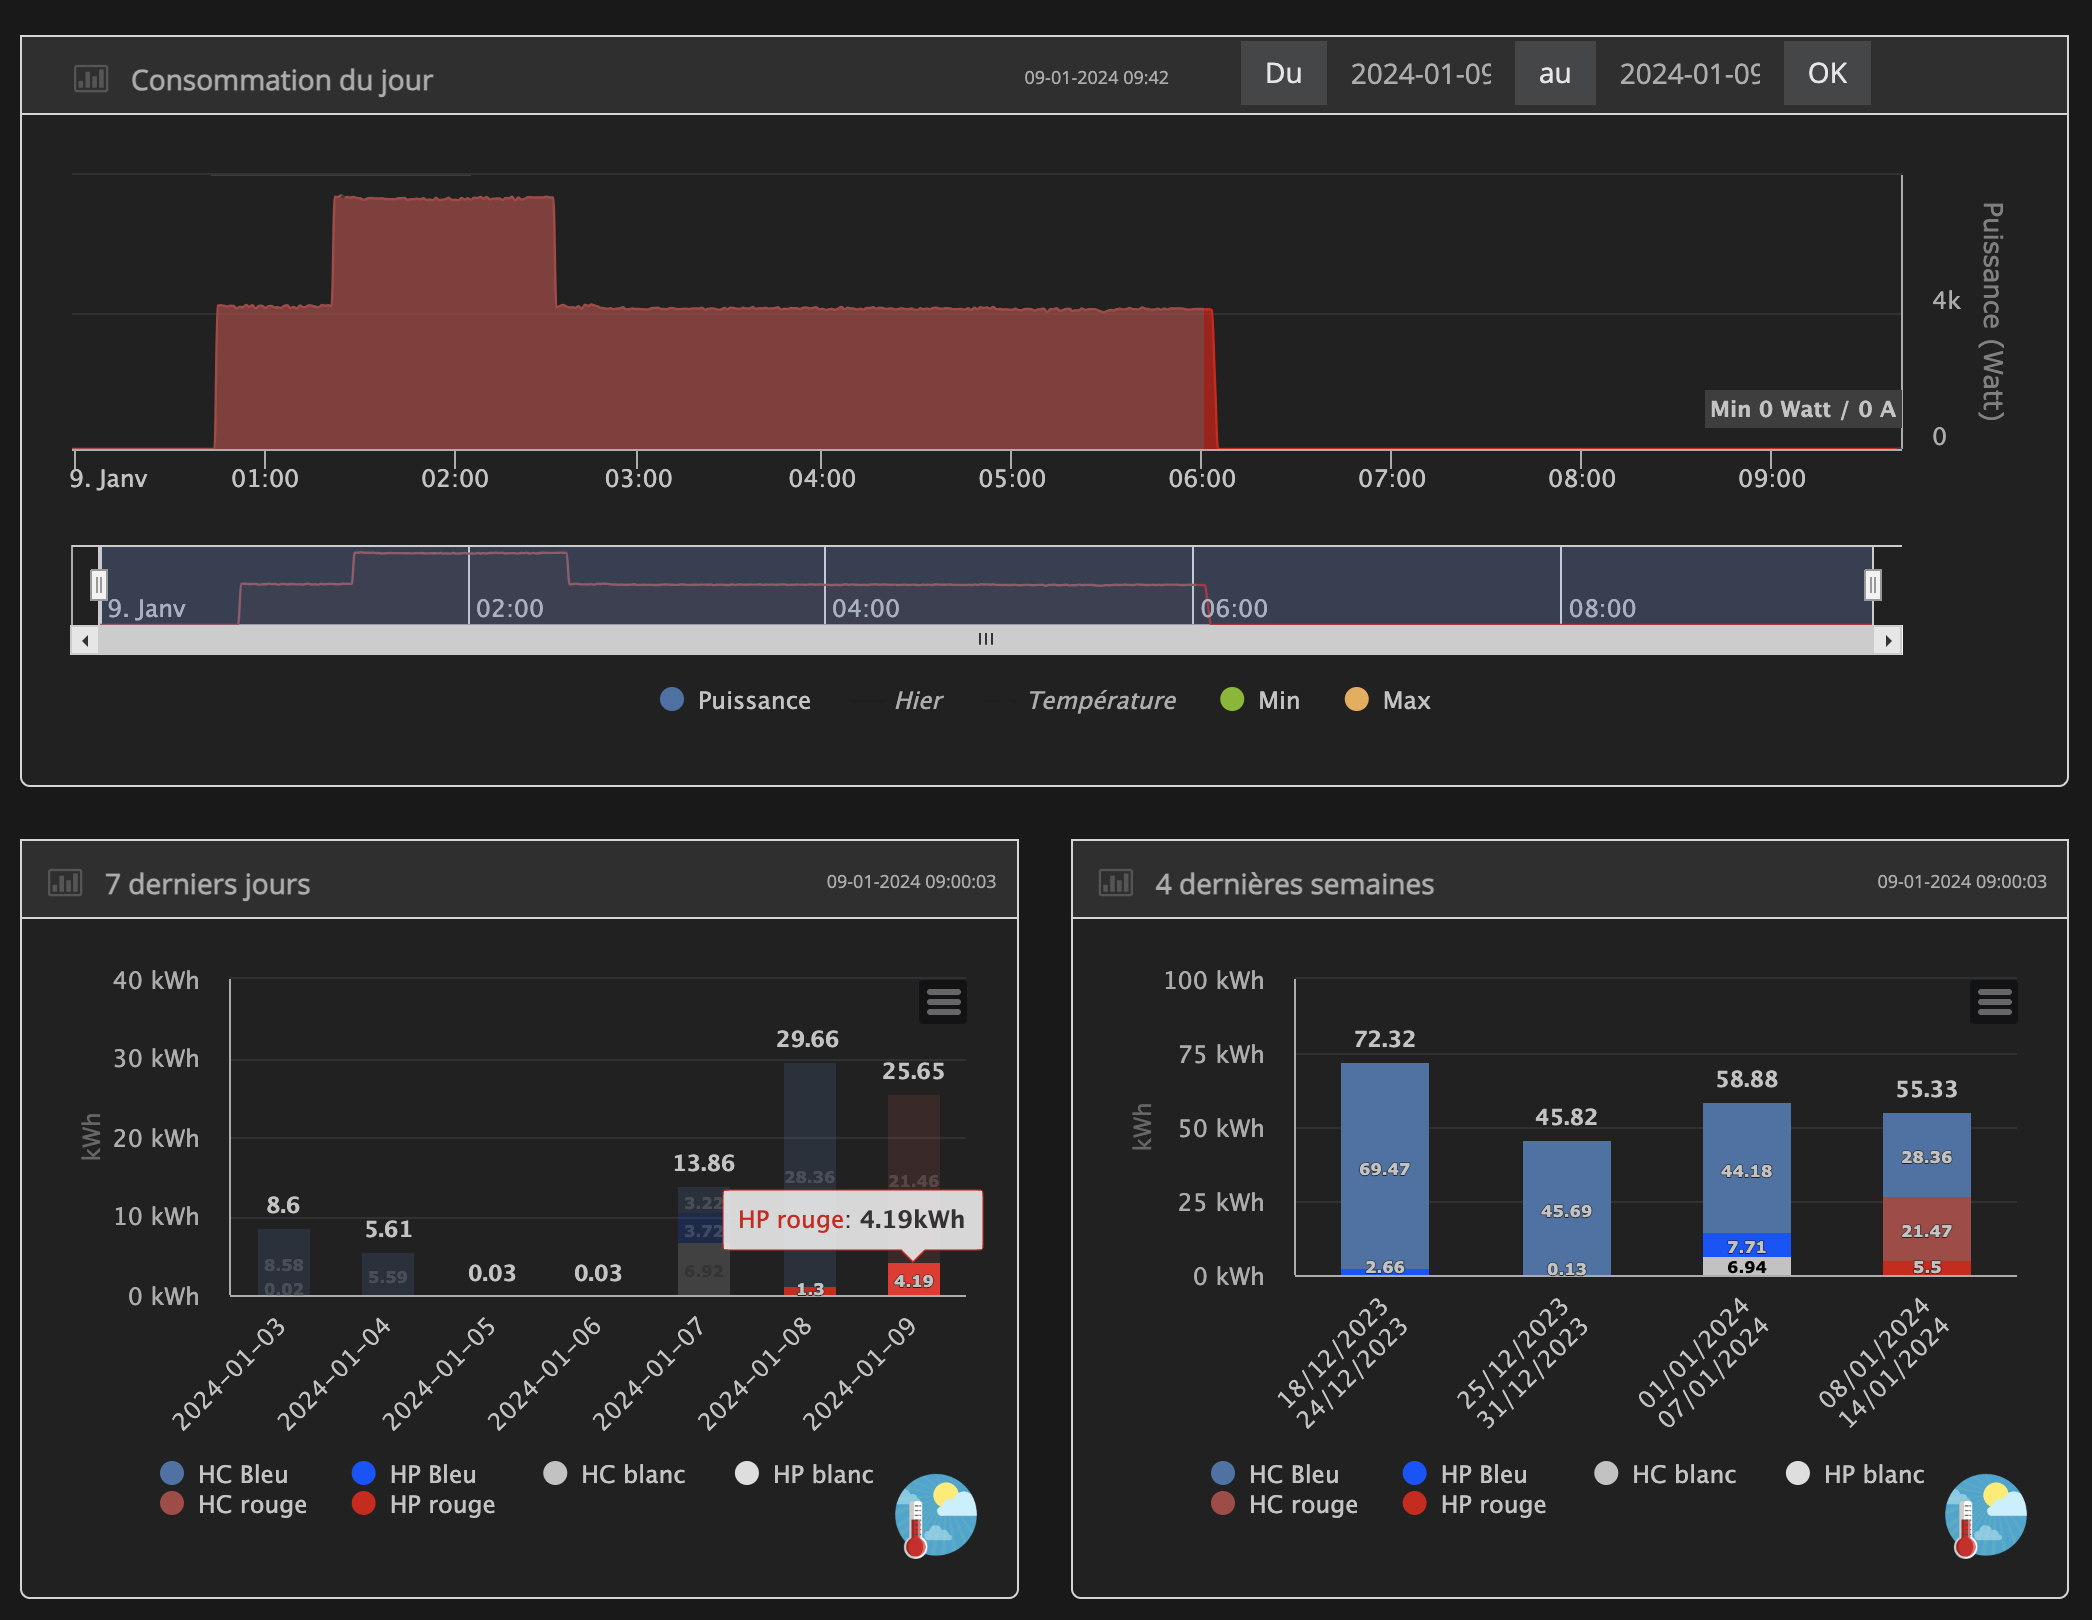2092x1620 pixels.
Task: Click chart icon beside 7 derniers jours
Action: (x=65, y=883)
